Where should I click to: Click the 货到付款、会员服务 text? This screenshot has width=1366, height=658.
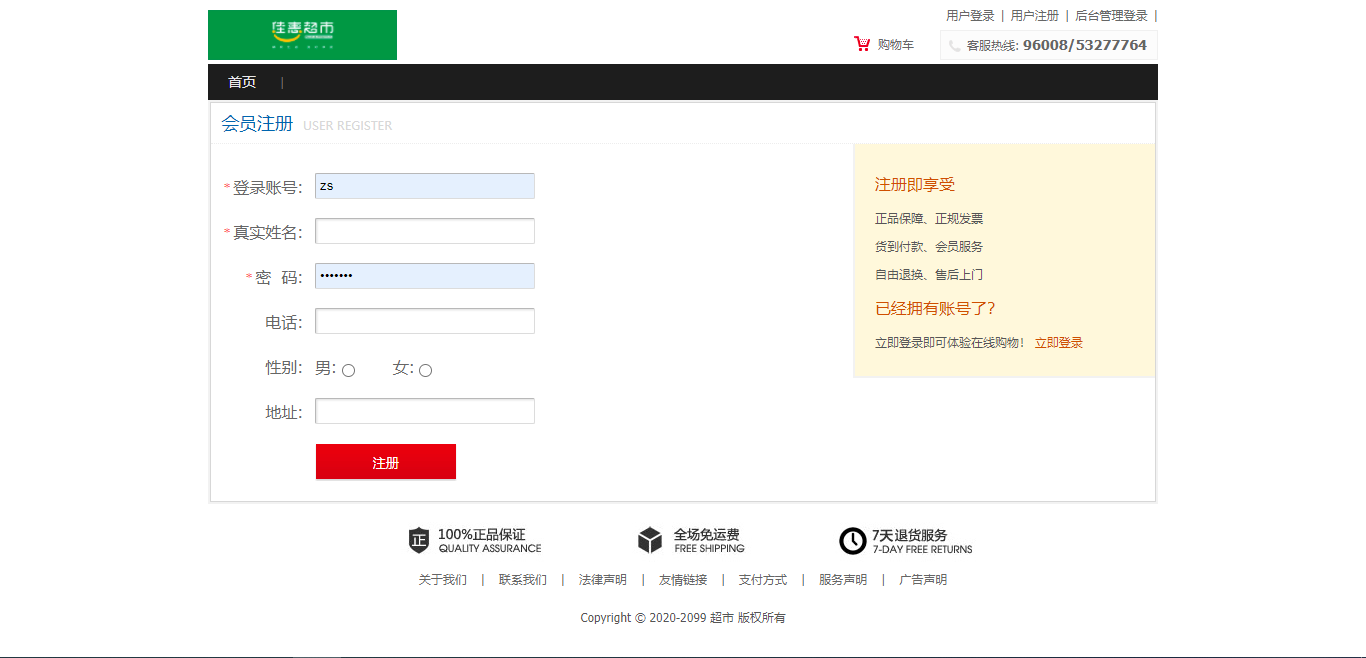(x=929, y=247)
